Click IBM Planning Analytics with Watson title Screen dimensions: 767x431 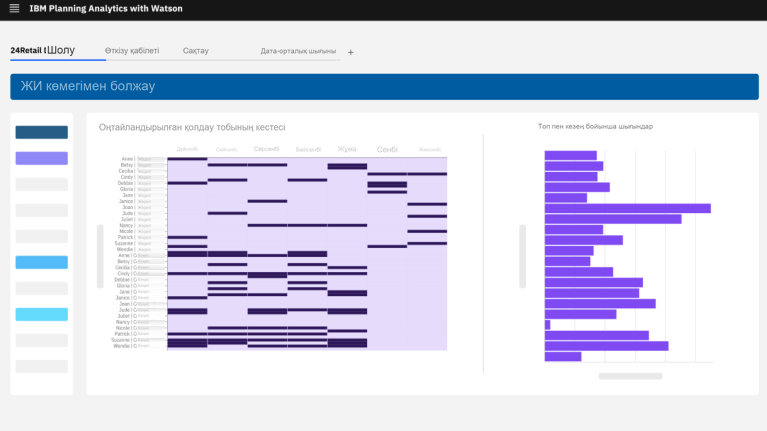pyautogui.click(x=106, y=8)
